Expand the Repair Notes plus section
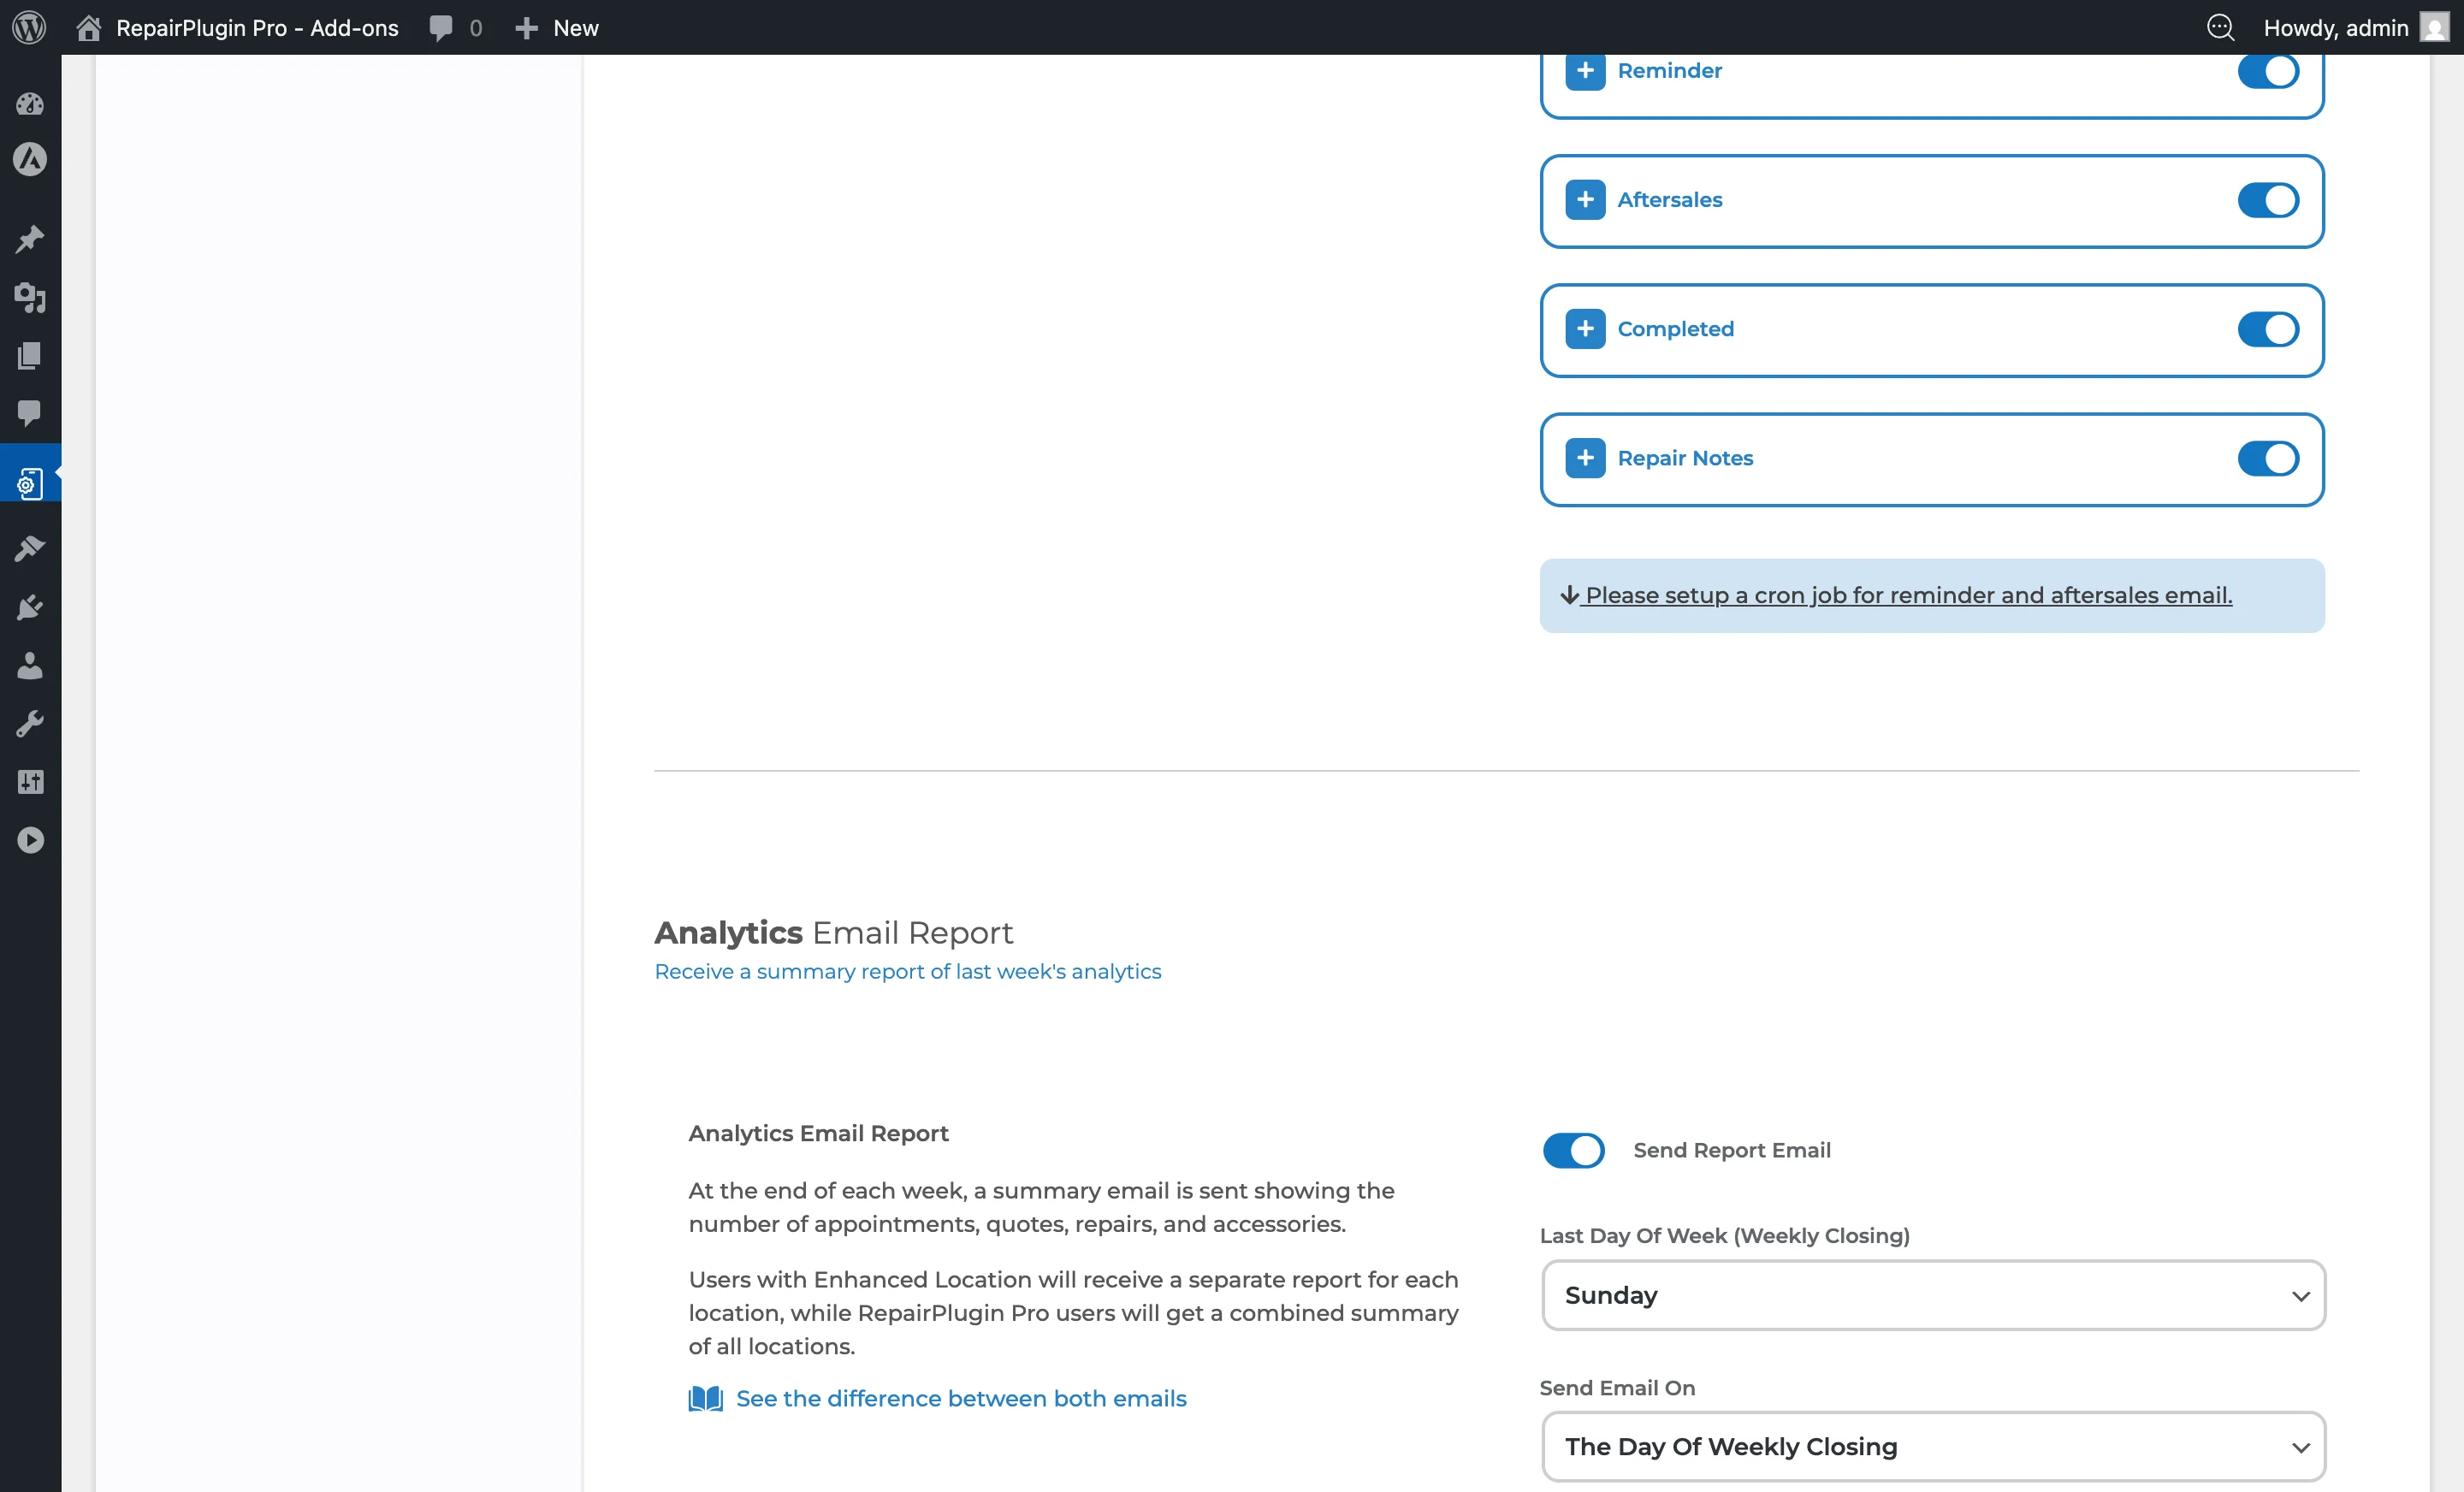The height and width of the screenshot is (1492, 2464). [1585, 458]
